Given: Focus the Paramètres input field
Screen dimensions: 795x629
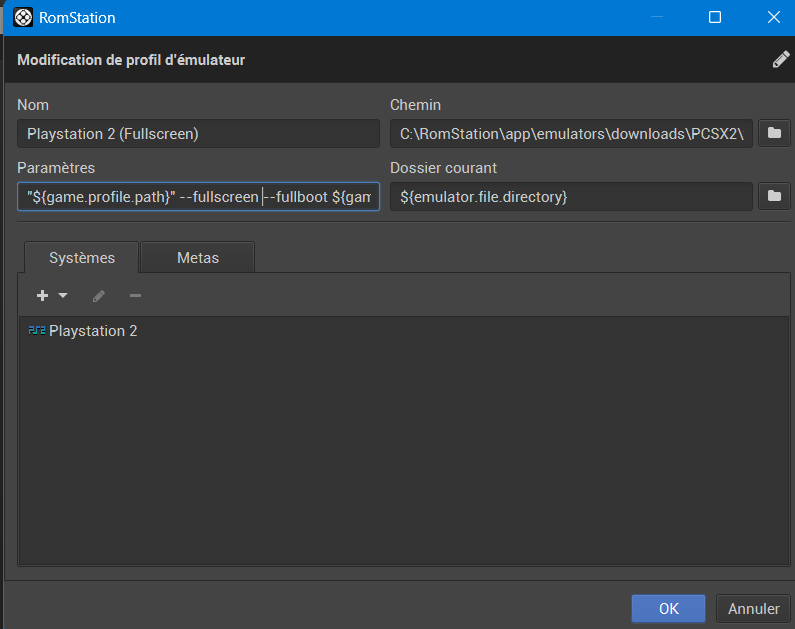Looking at the screenshot, I should point(198,197).
